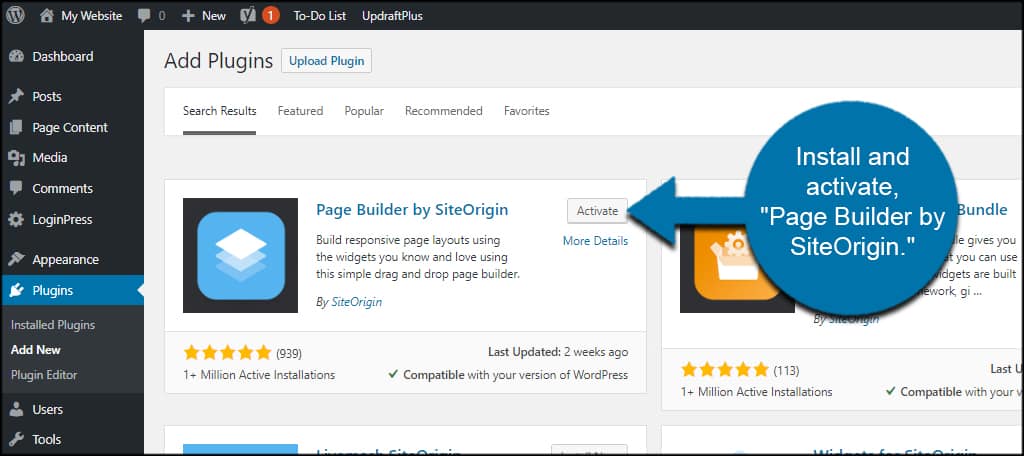Image resolution: width=1024 pixels, height=456 pixels.
Task: Click the Tools wrench icon
Action: (x=16, y=440)
